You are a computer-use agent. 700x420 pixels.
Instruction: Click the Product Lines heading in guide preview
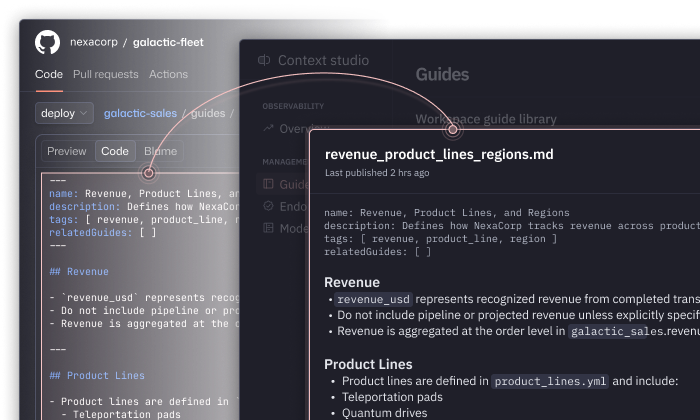point(368,364)
